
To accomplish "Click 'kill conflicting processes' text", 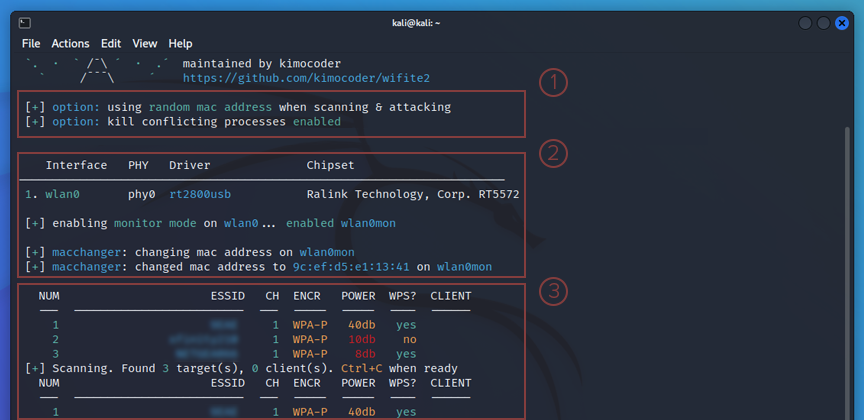I will coord(197,121).
